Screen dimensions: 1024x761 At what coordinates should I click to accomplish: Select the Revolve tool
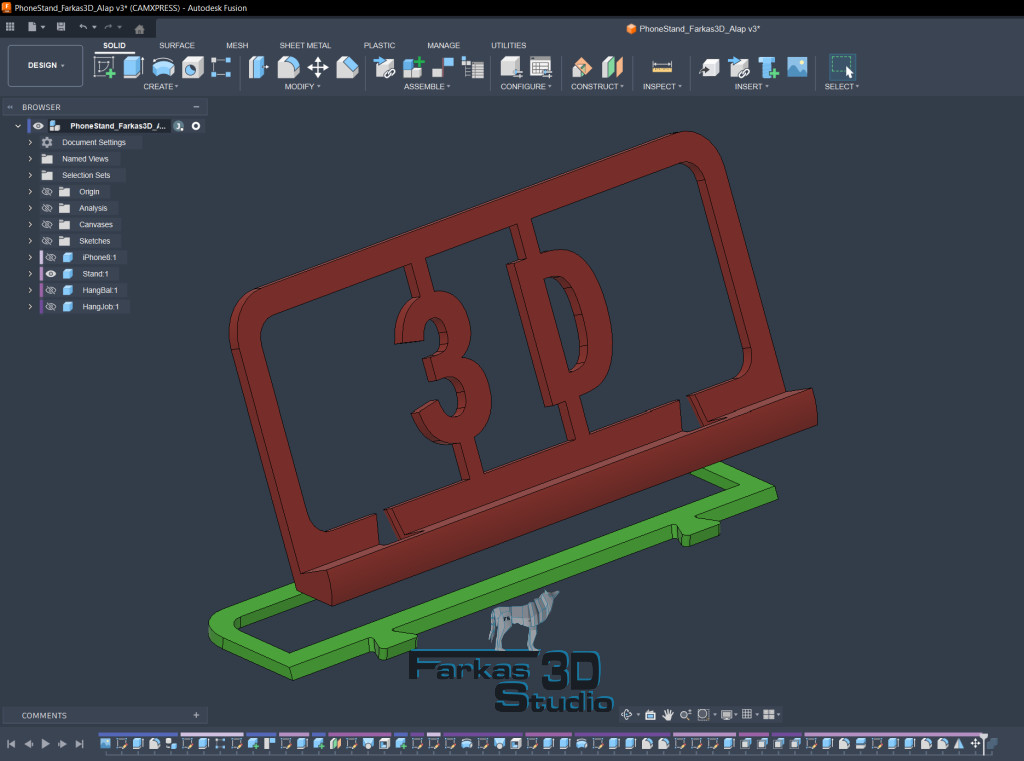tap(163, 67)
